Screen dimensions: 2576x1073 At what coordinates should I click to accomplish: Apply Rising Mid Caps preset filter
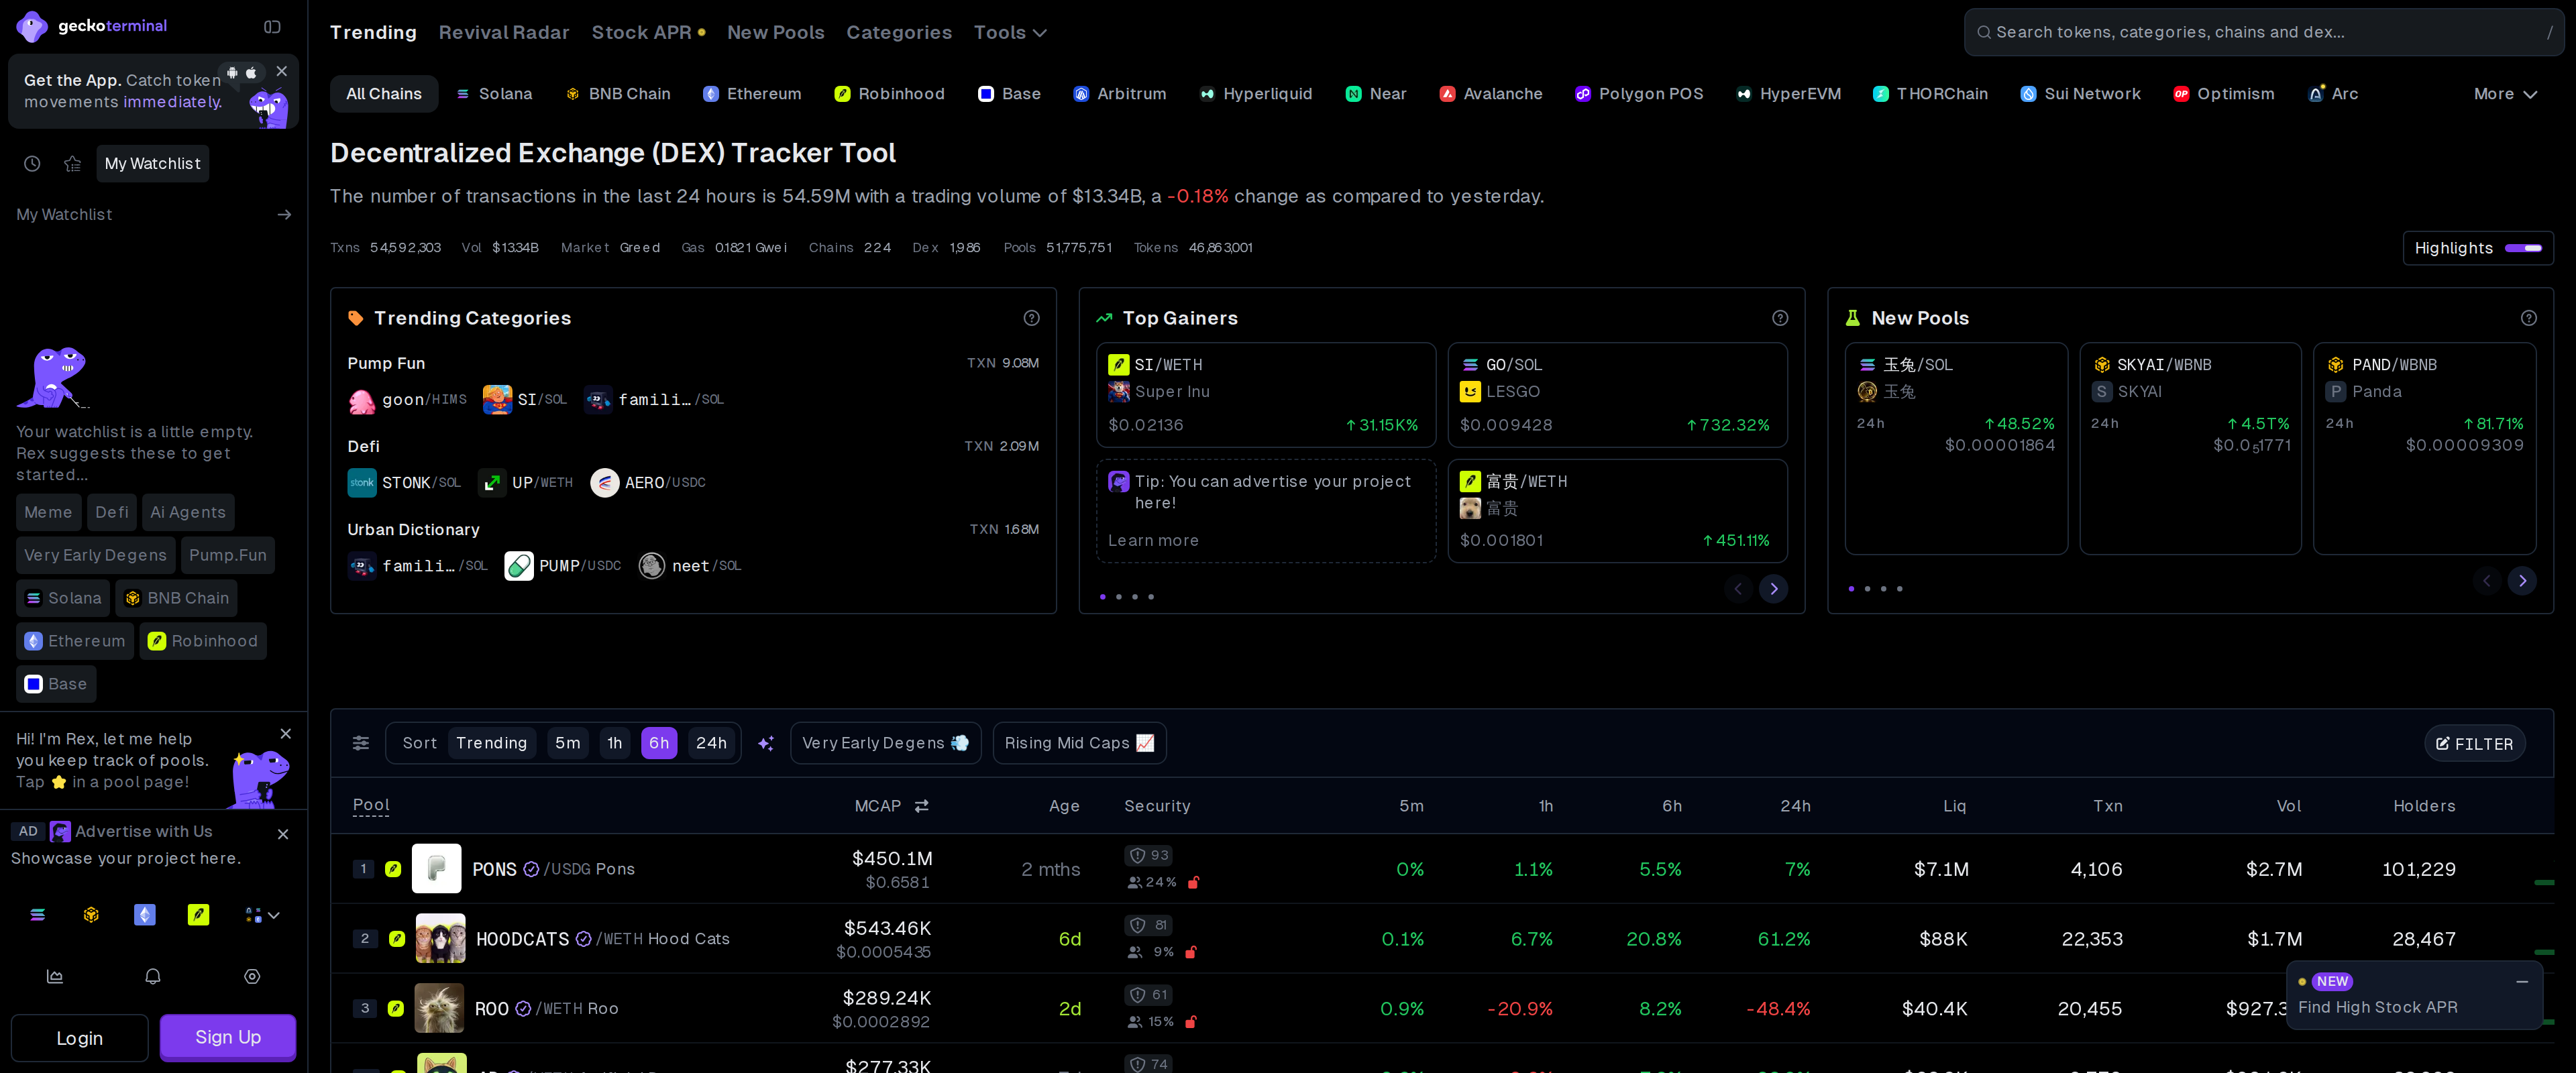coord(1079,742)
